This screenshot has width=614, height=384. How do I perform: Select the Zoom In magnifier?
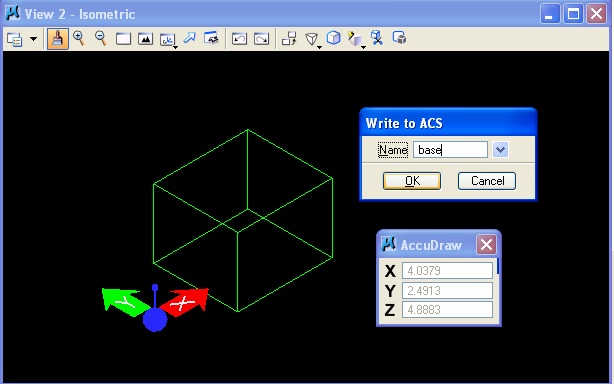point(79,38)
